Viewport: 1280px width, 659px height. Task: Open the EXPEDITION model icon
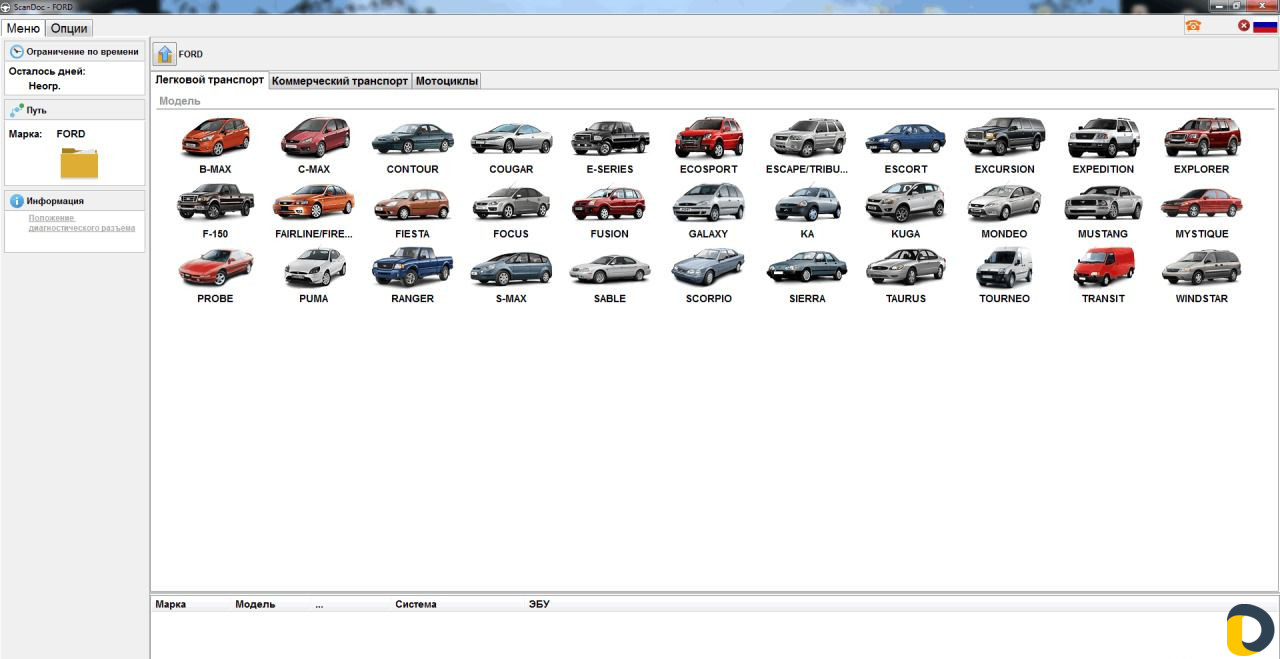[1103, 138]
